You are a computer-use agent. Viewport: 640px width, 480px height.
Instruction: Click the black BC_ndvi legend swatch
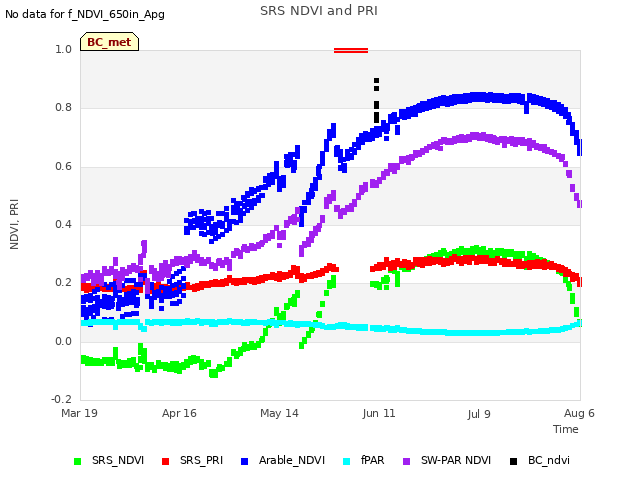[513, 461]
